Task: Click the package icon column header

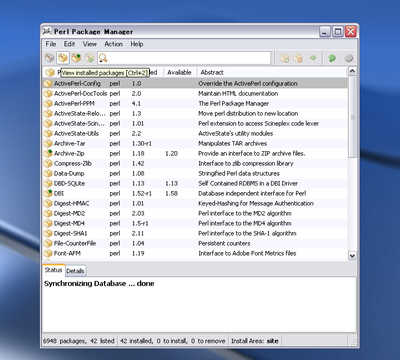Action: pos(50,72)
